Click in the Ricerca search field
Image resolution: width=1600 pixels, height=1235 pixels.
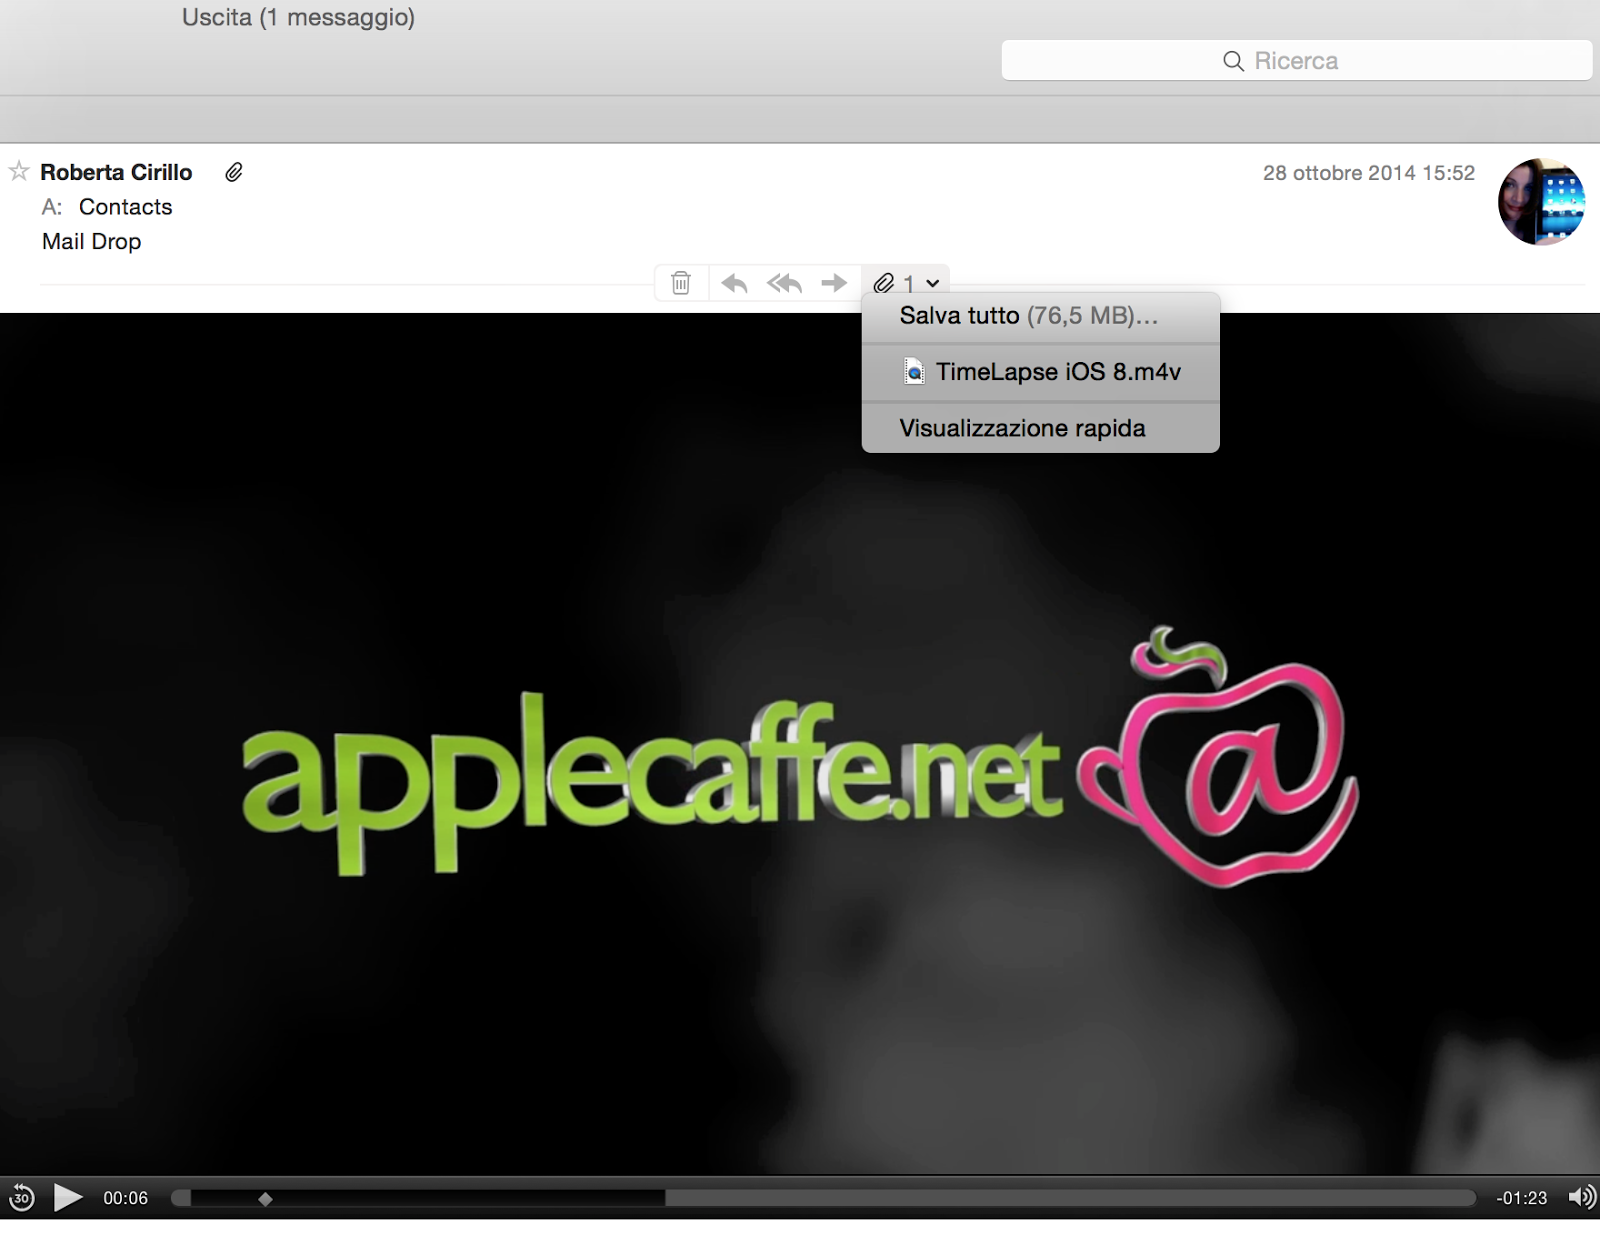[x=1296, y=61]
